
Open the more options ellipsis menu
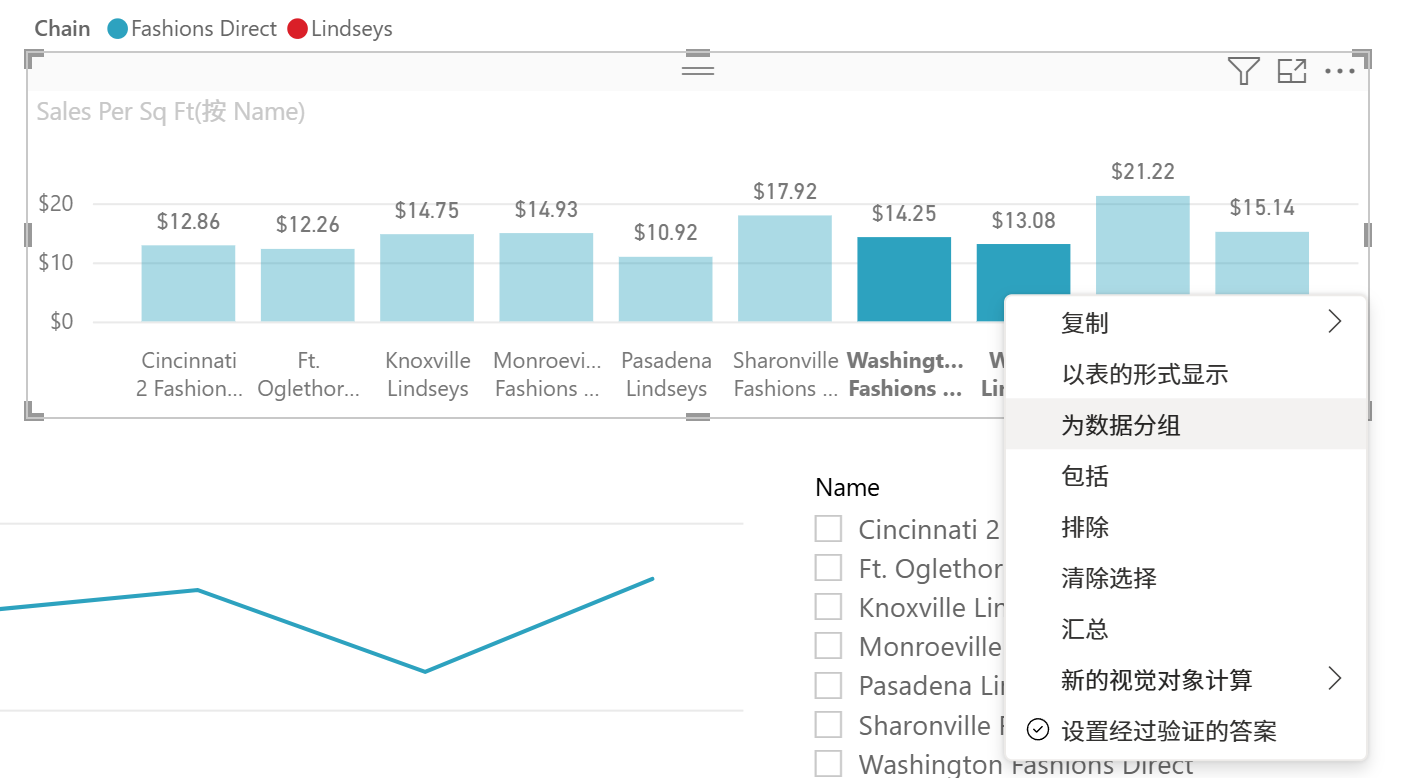tap(1340, 71)
